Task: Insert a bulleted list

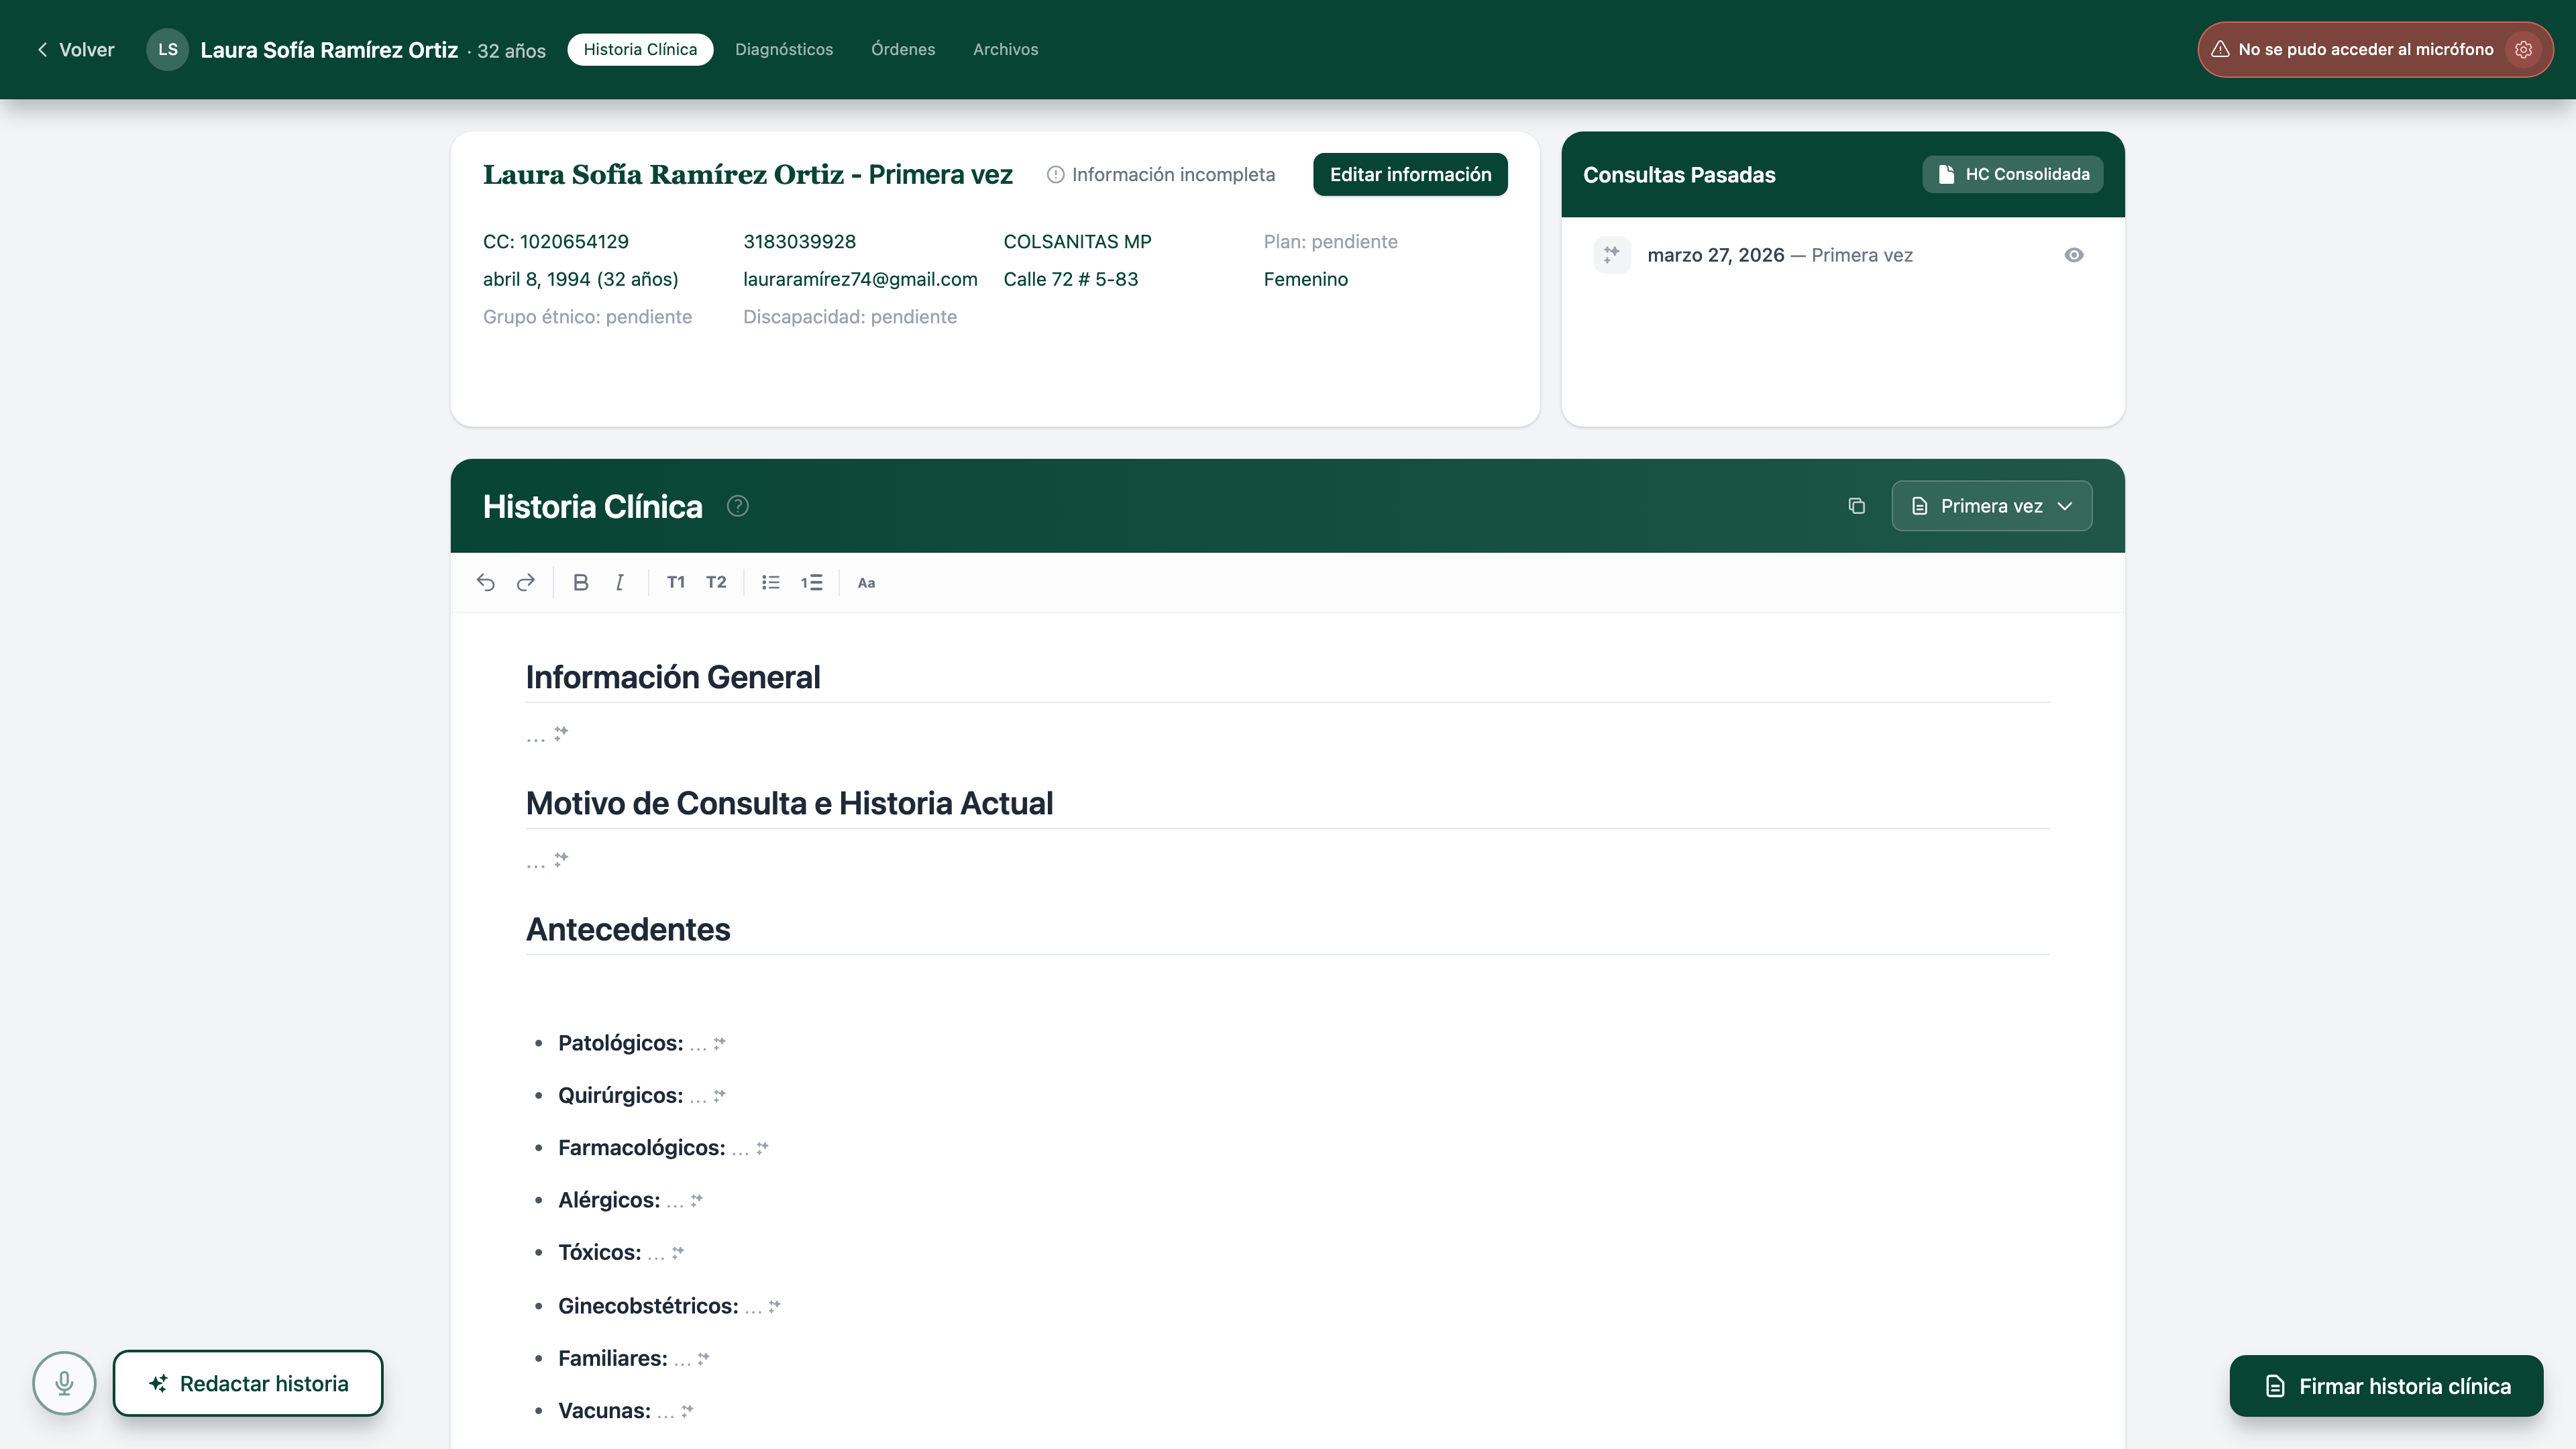Action: (771, 582)
